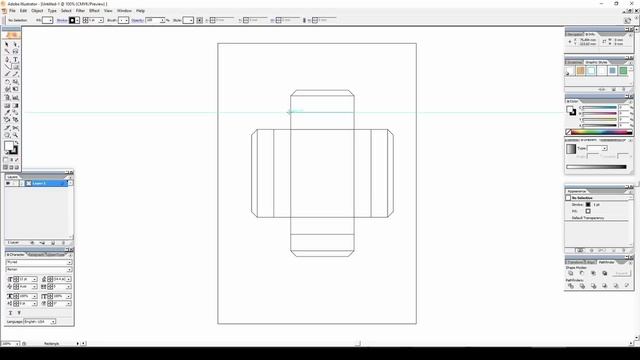Screen dimensions: 640x360
Task: Select the Eyedropper tool
Action: [x=7, y=113]
